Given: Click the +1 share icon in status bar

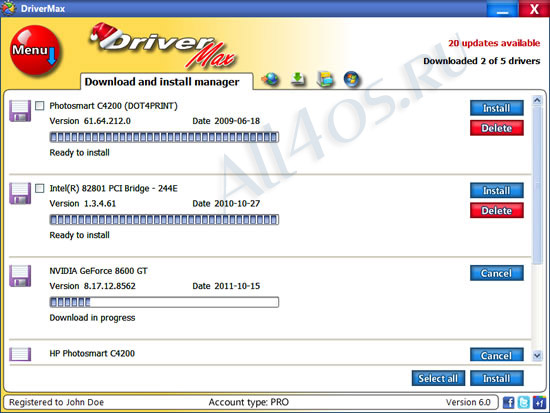Looking at the screenshot, I should pyautogui.click(x=539, y=402).
